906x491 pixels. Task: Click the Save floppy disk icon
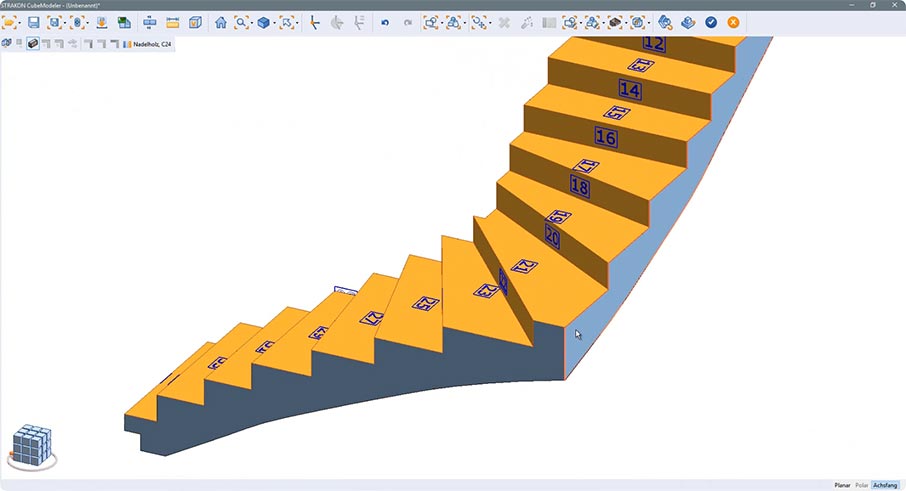pos(33,22)
